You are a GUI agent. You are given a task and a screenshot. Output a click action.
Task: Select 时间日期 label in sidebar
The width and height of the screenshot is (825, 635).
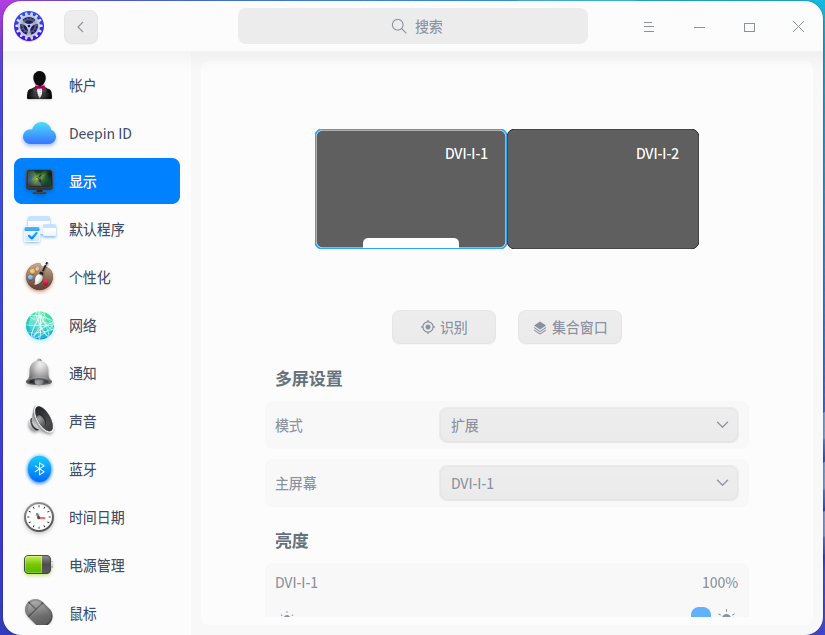click(x=97, y=518)
